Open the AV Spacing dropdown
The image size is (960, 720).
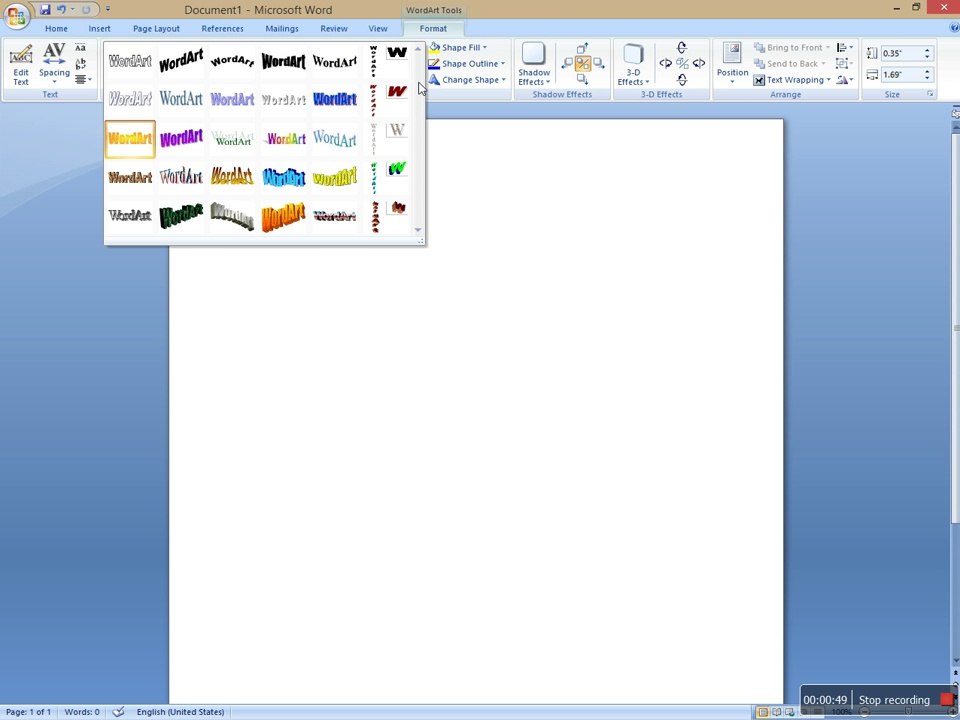pyautogui.click(x=54, y=64)
